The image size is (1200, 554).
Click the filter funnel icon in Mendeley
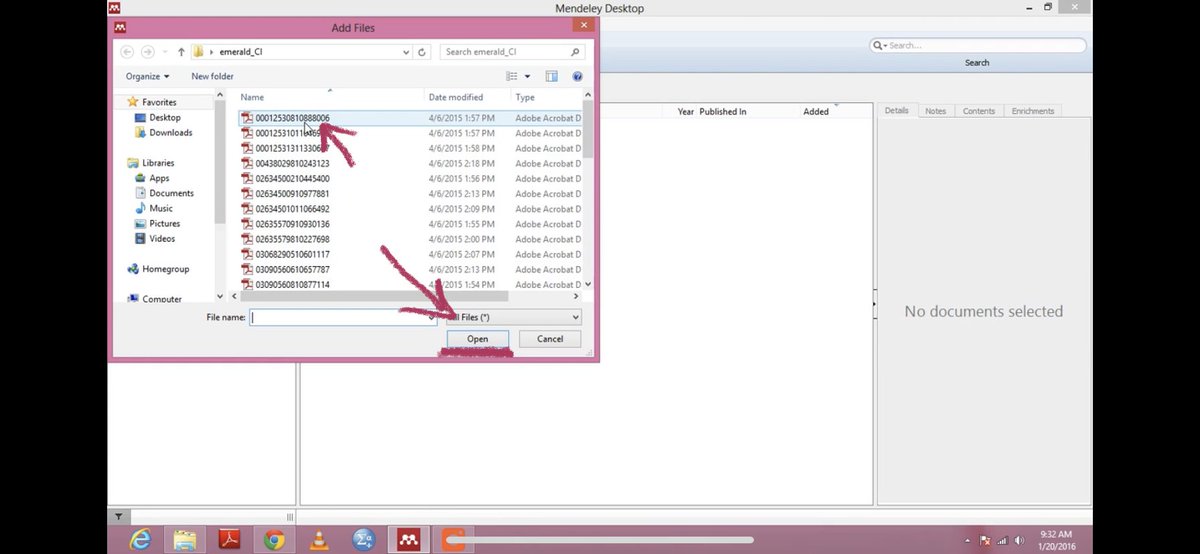(x=118, y=517)
